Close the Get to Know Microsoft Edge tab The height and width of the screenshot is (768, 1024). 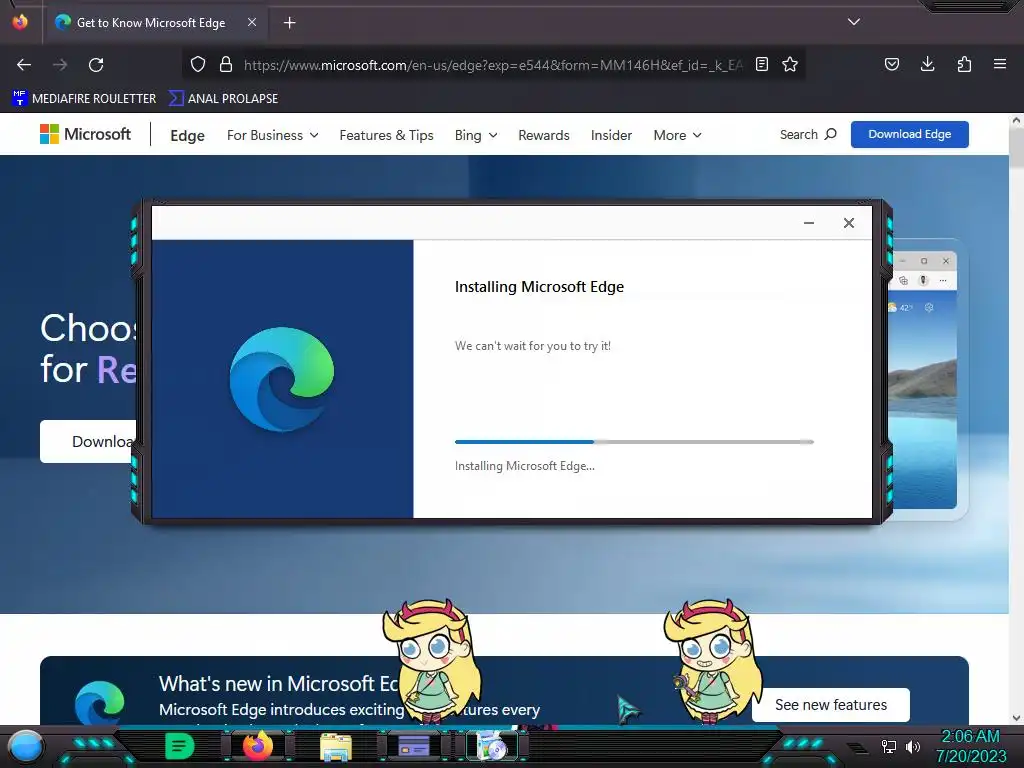coord(252,22)
